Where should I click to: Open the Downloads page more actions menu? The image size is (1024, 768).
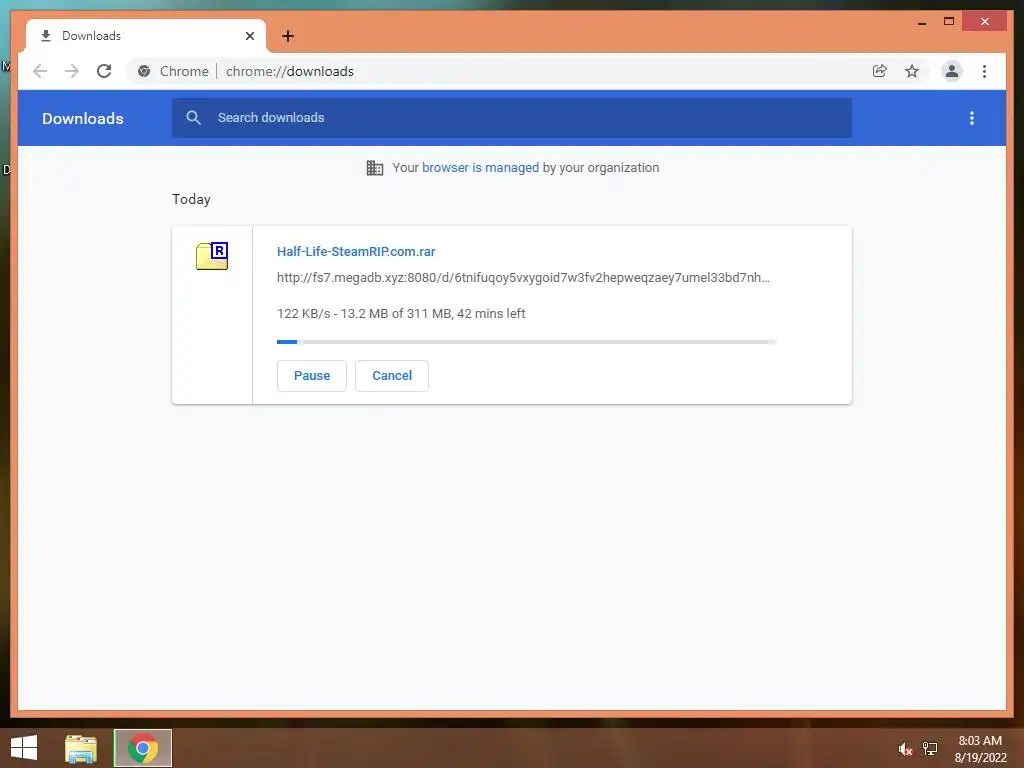pyautogui.click(x=972, y=118)
